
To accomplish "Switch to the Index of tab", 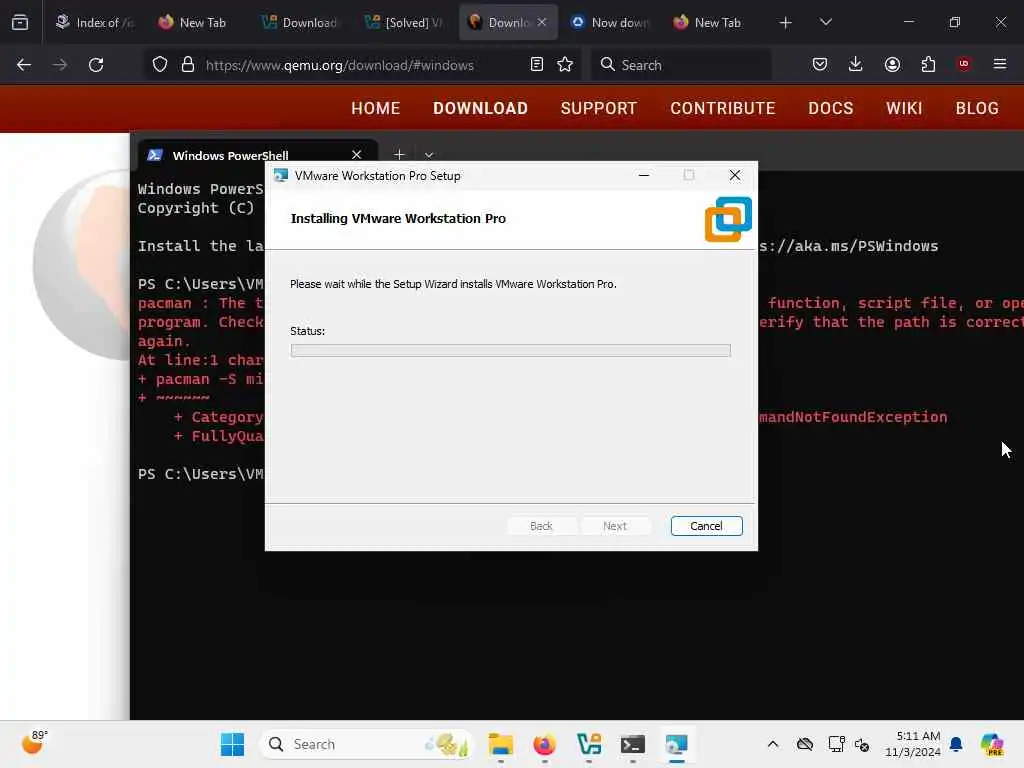I will (95, 22).
